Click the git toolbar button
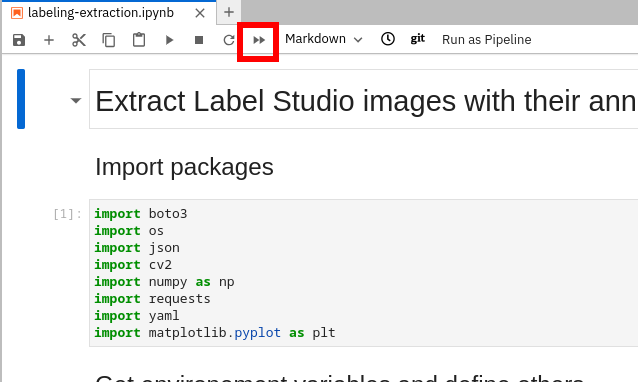The height and width of the screenshot is (382, 638). pos(417,39)
